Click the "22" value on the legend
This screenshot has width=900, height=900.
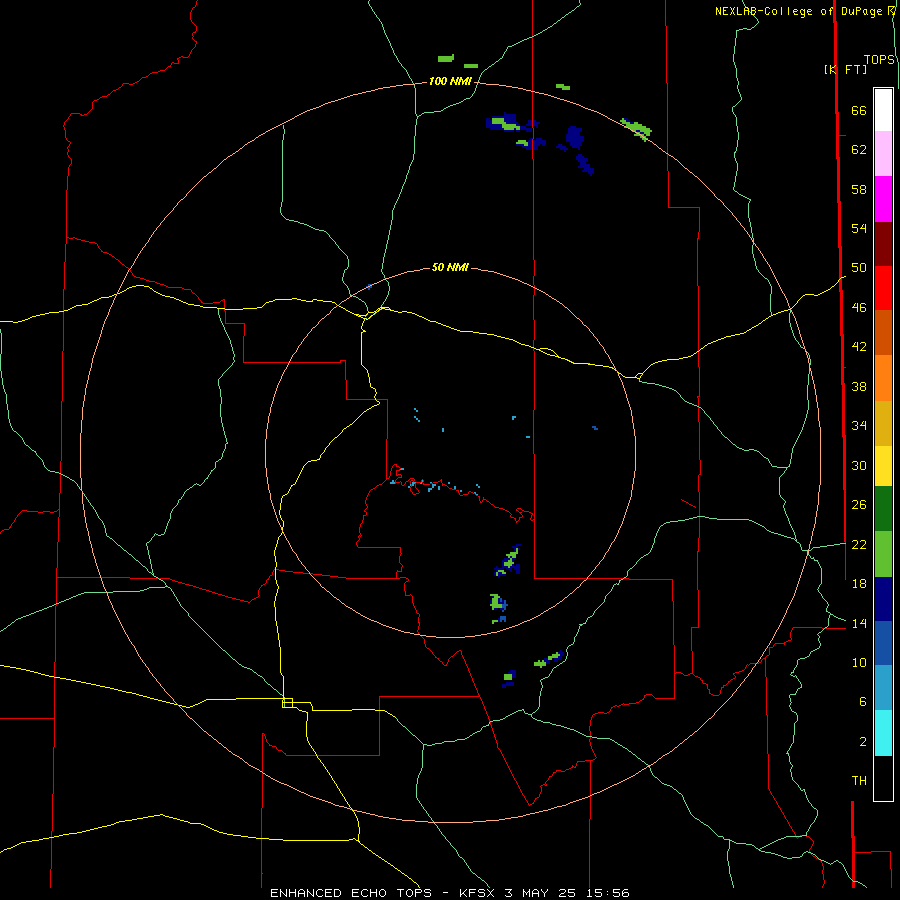tap(859, 544)
